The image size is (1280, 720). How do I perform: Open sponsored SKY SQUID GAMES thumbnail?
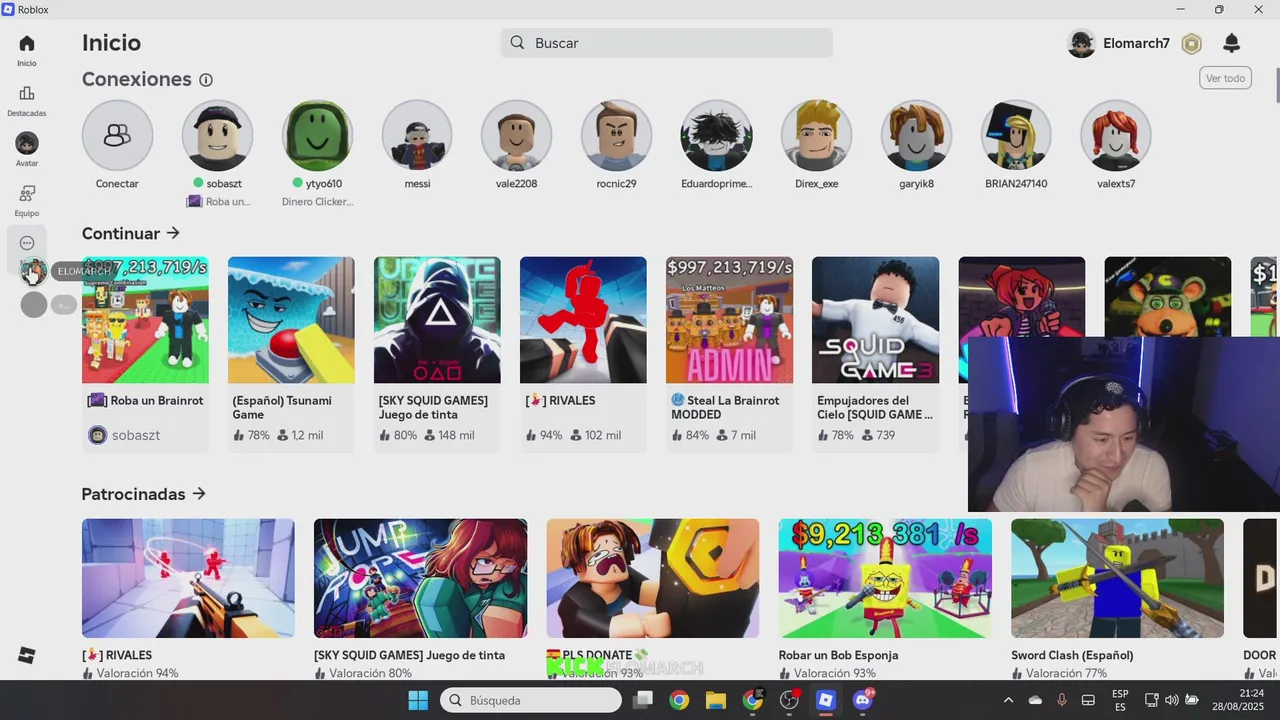pos(420,578)
